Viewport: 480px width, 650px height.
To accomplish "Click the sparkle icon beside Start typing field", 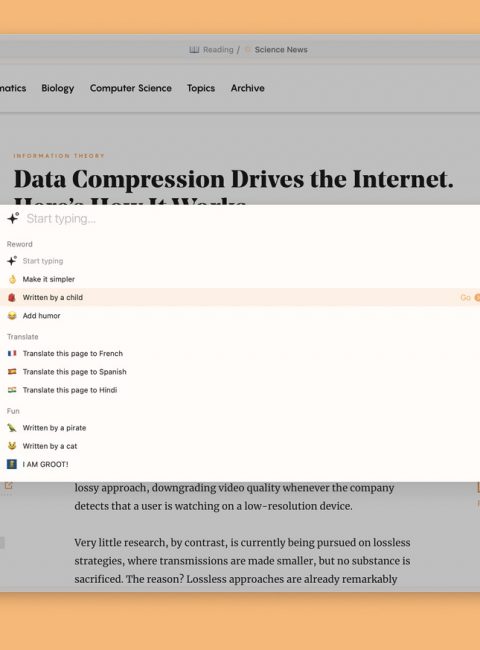I will [13, 218].
